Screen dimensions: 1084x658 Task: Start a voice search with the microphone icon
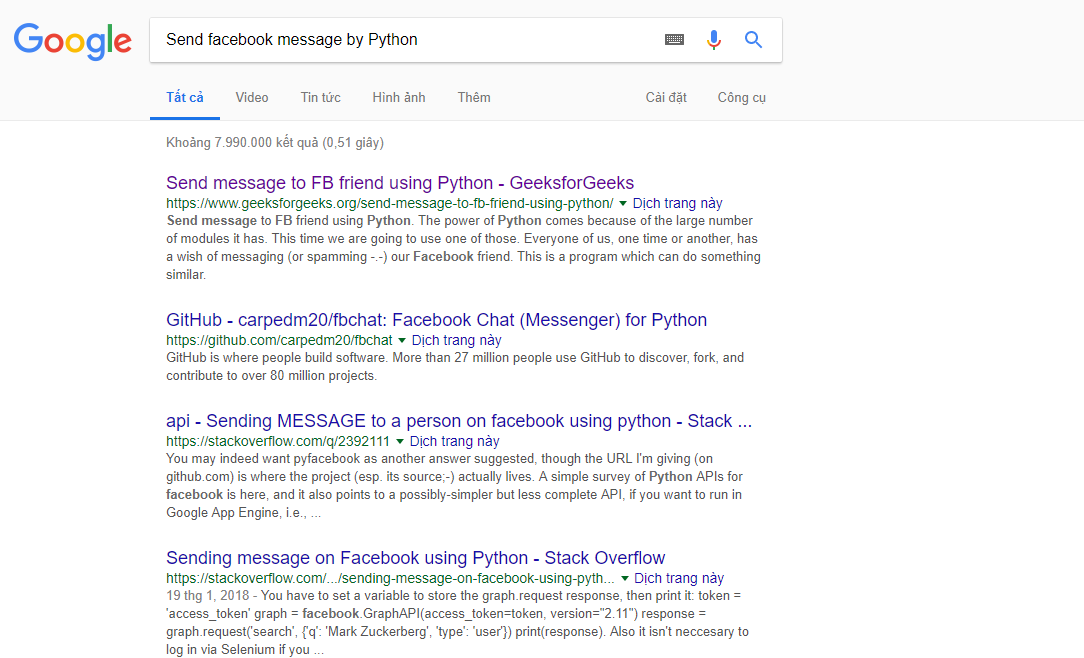[x=713, y=39]
